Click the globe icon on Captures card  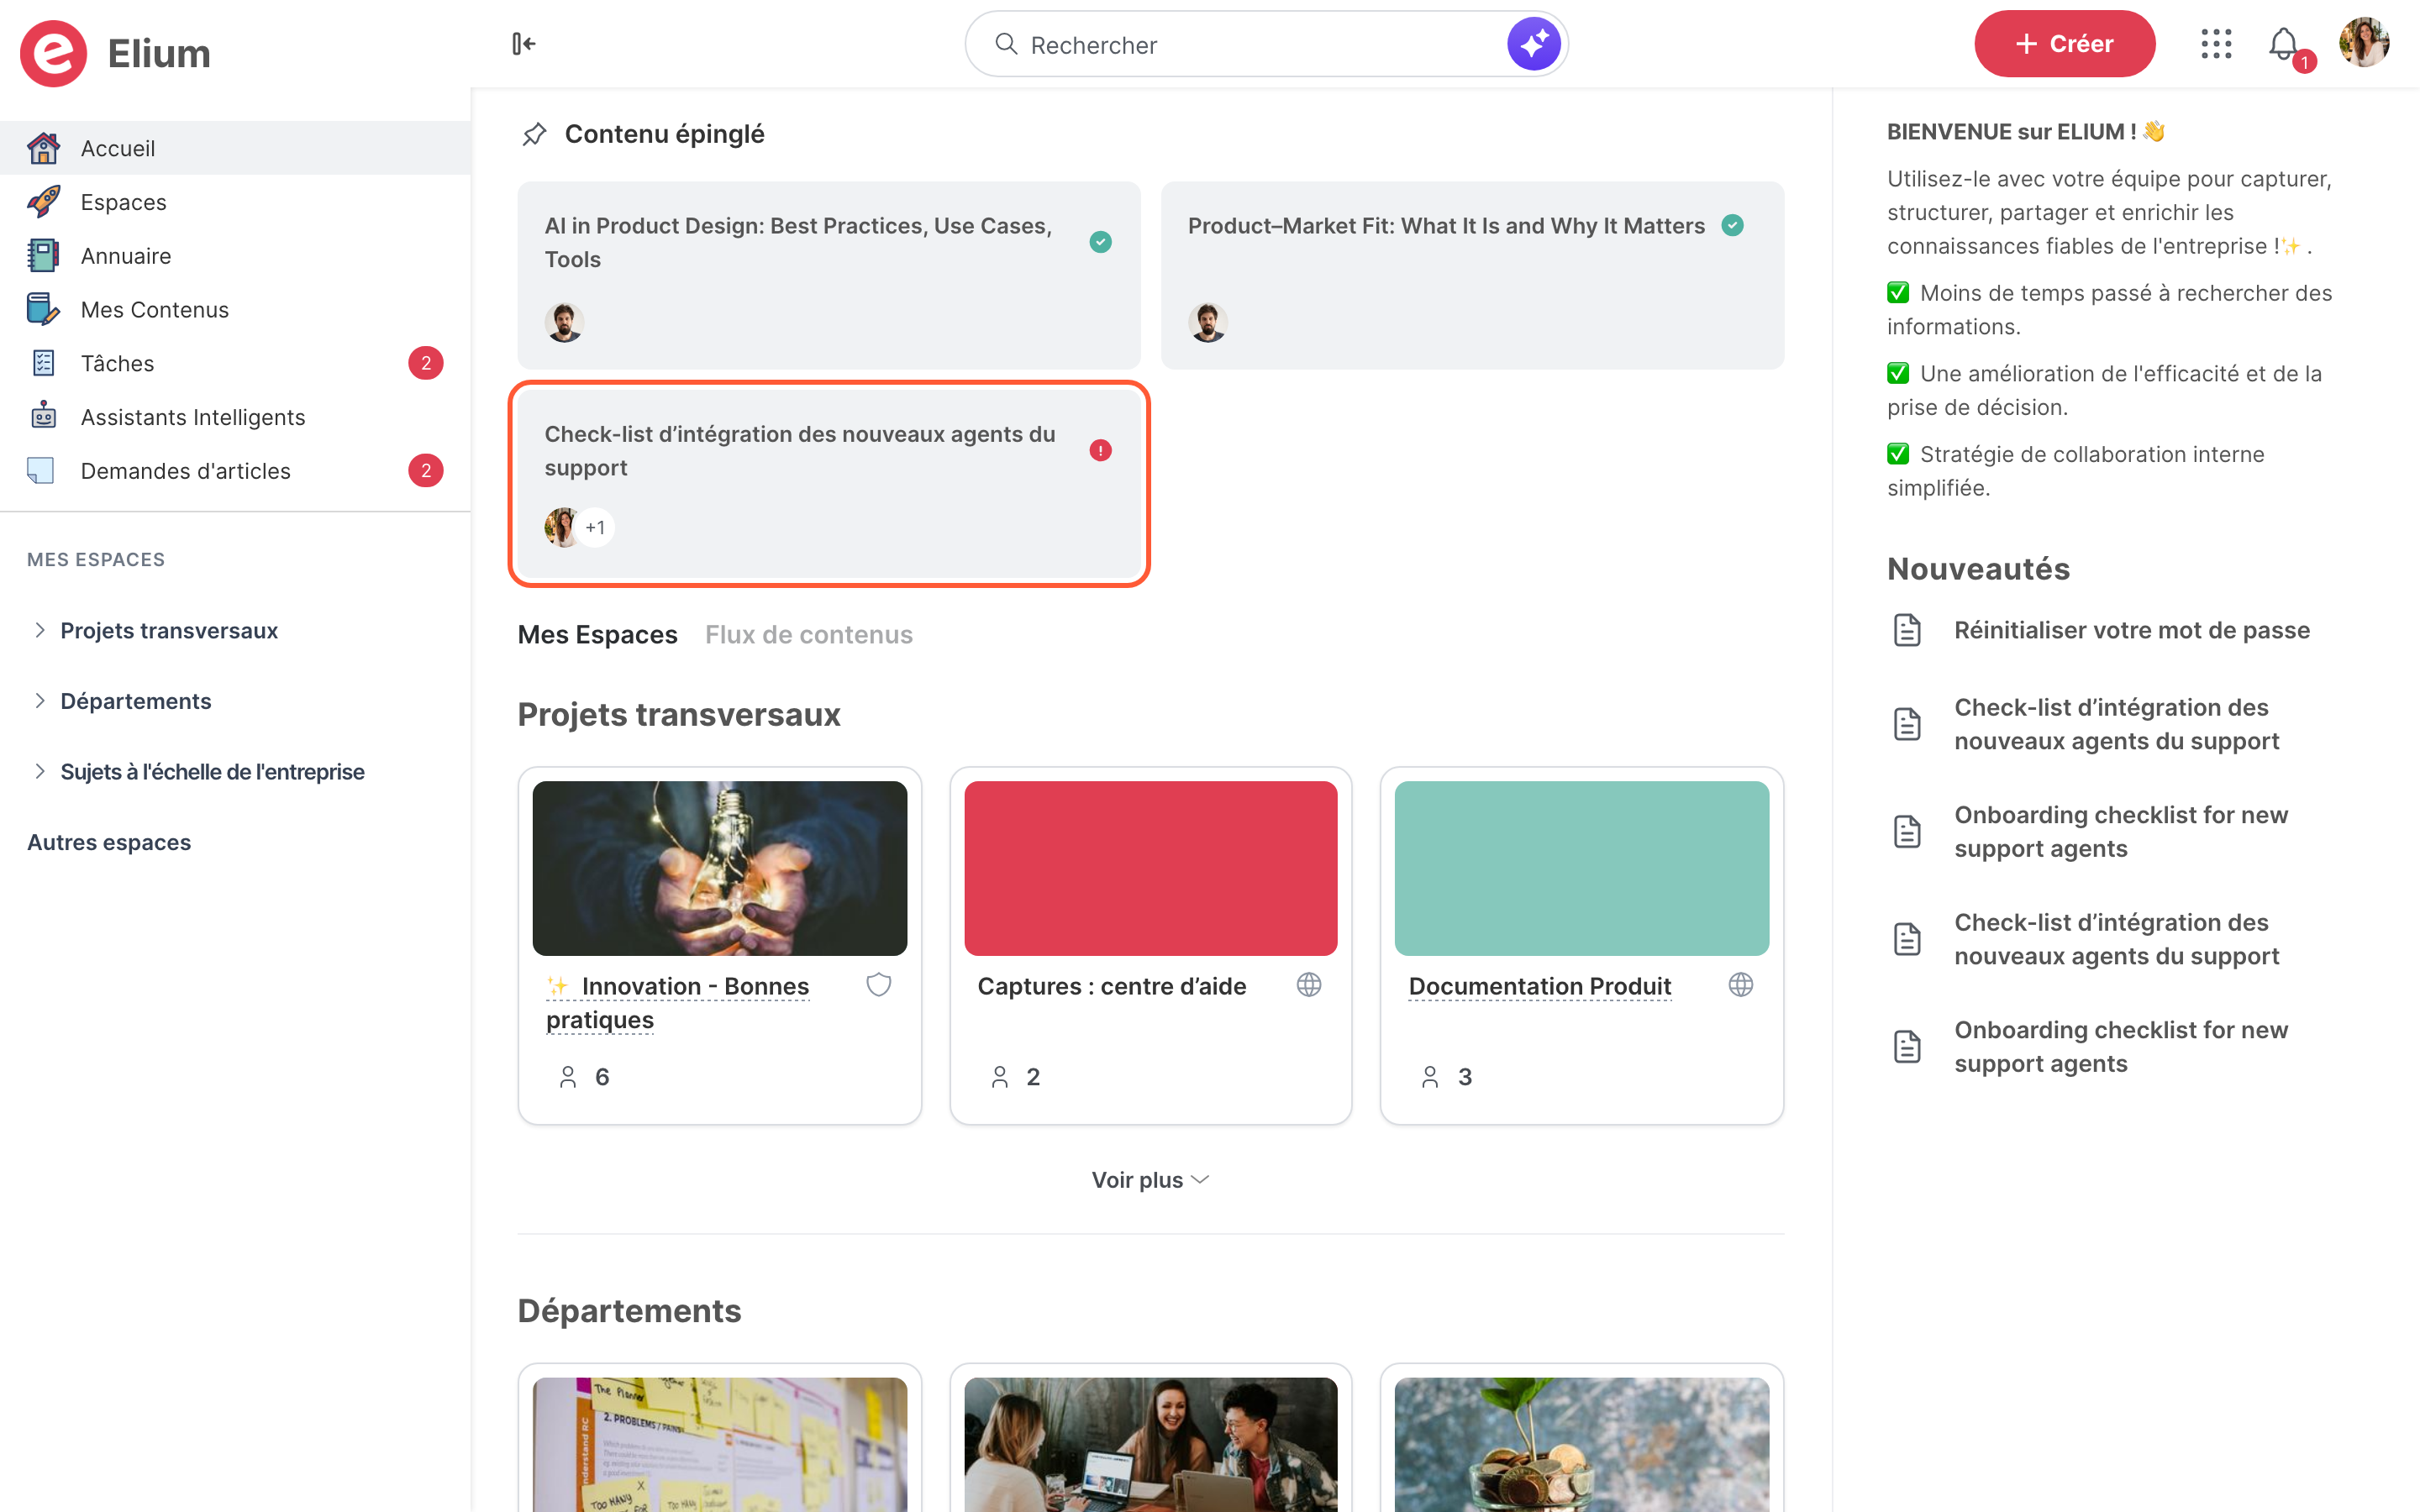(x=1309, y=985)
